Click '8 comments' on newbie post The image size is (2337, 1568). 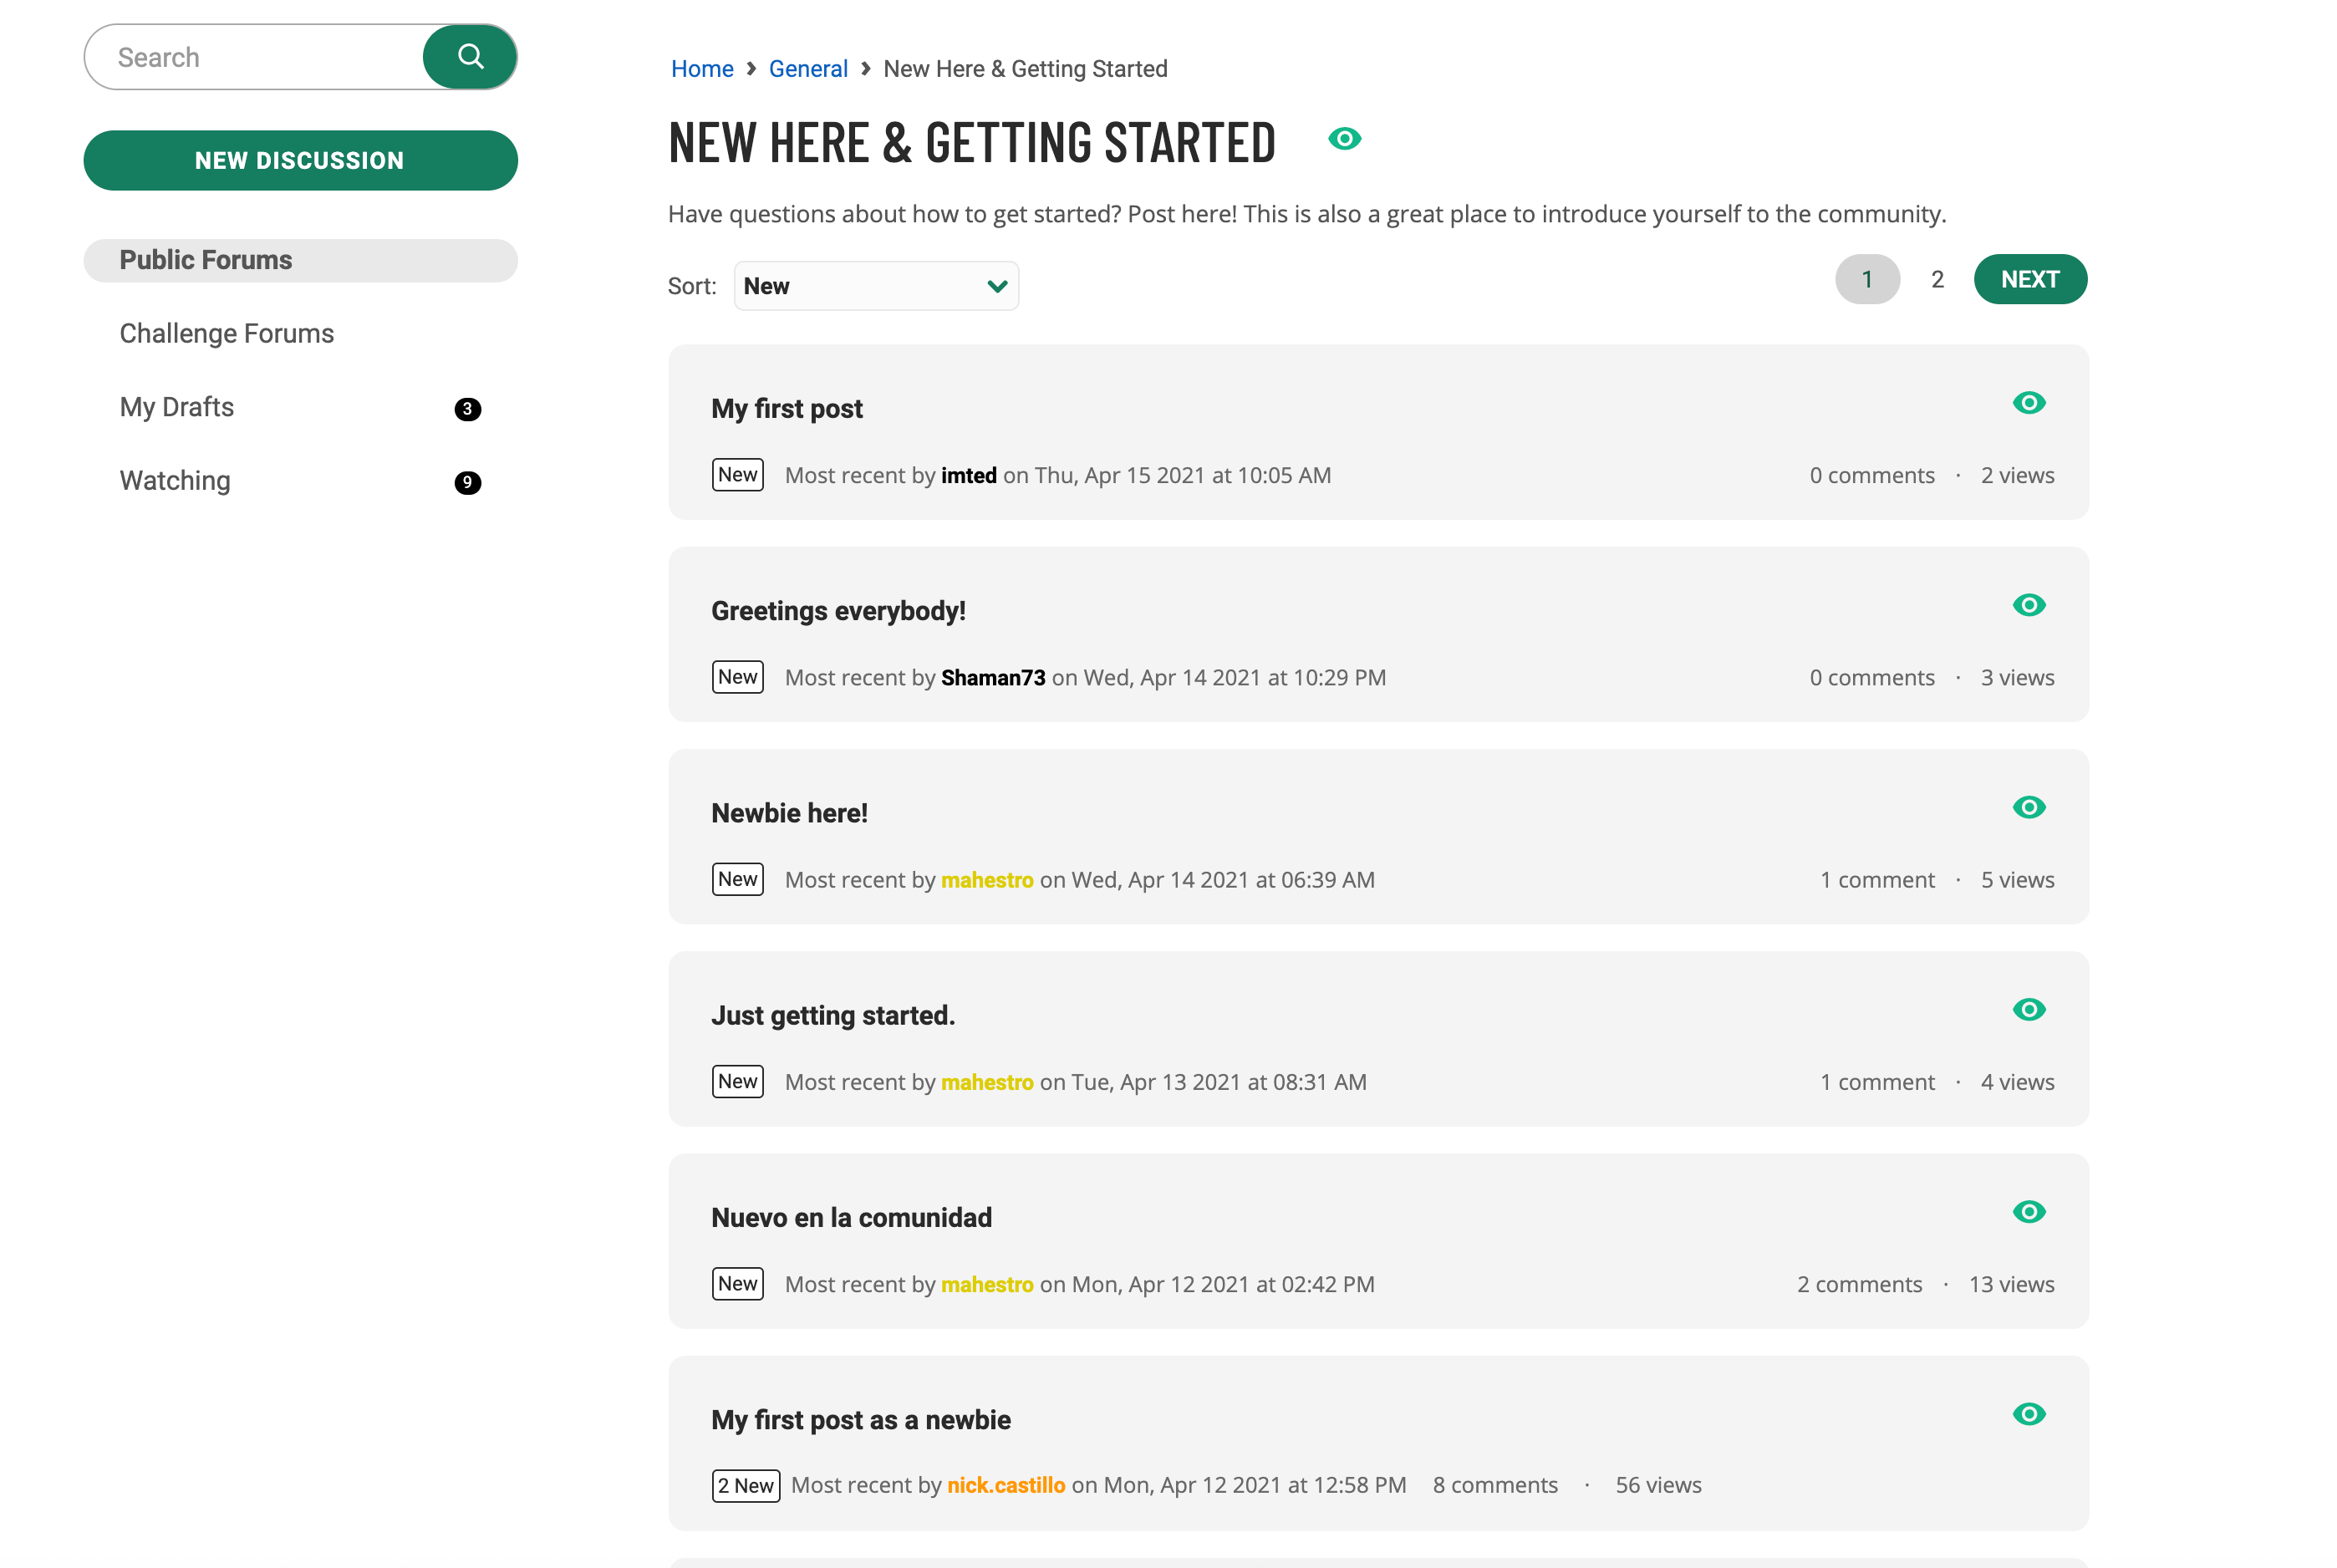click(x=1495, y=1485)
